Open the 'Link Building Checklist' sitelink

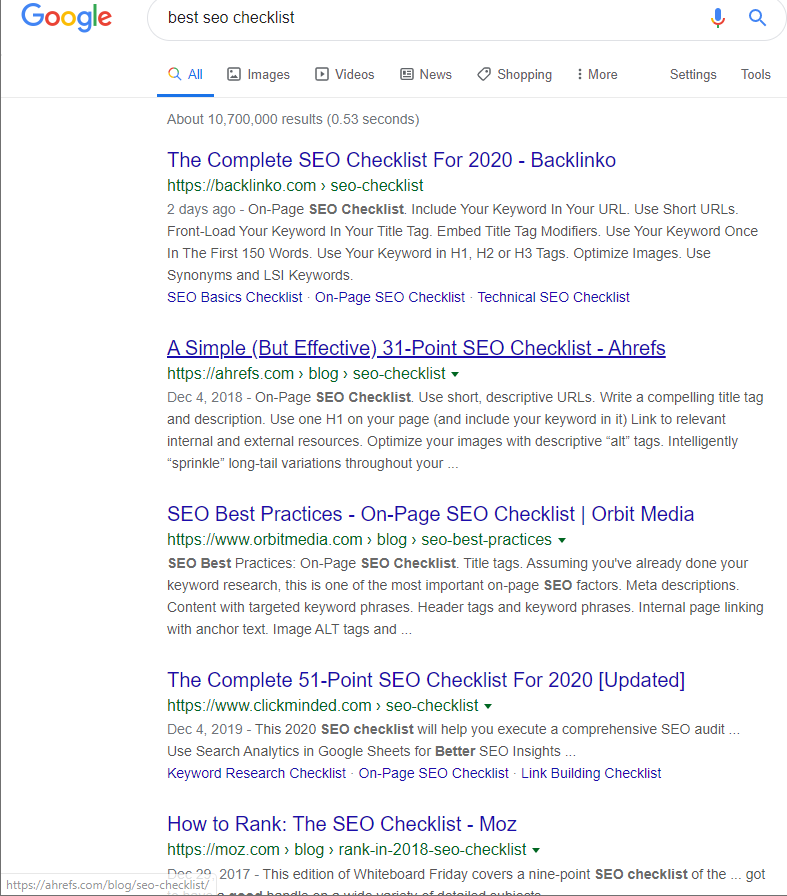pos(591,774)
